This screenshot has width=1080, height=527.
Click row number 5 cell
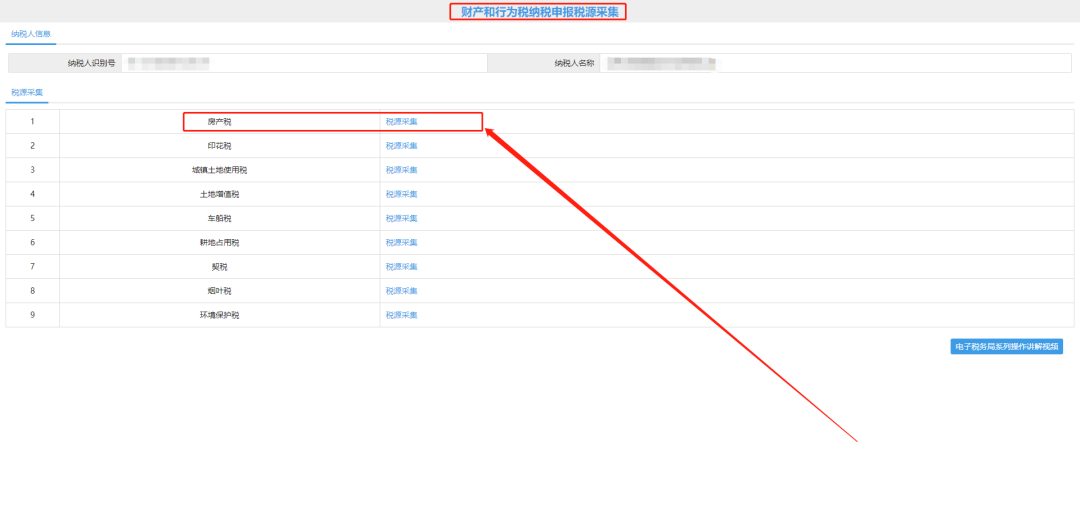tap(32, 218)
